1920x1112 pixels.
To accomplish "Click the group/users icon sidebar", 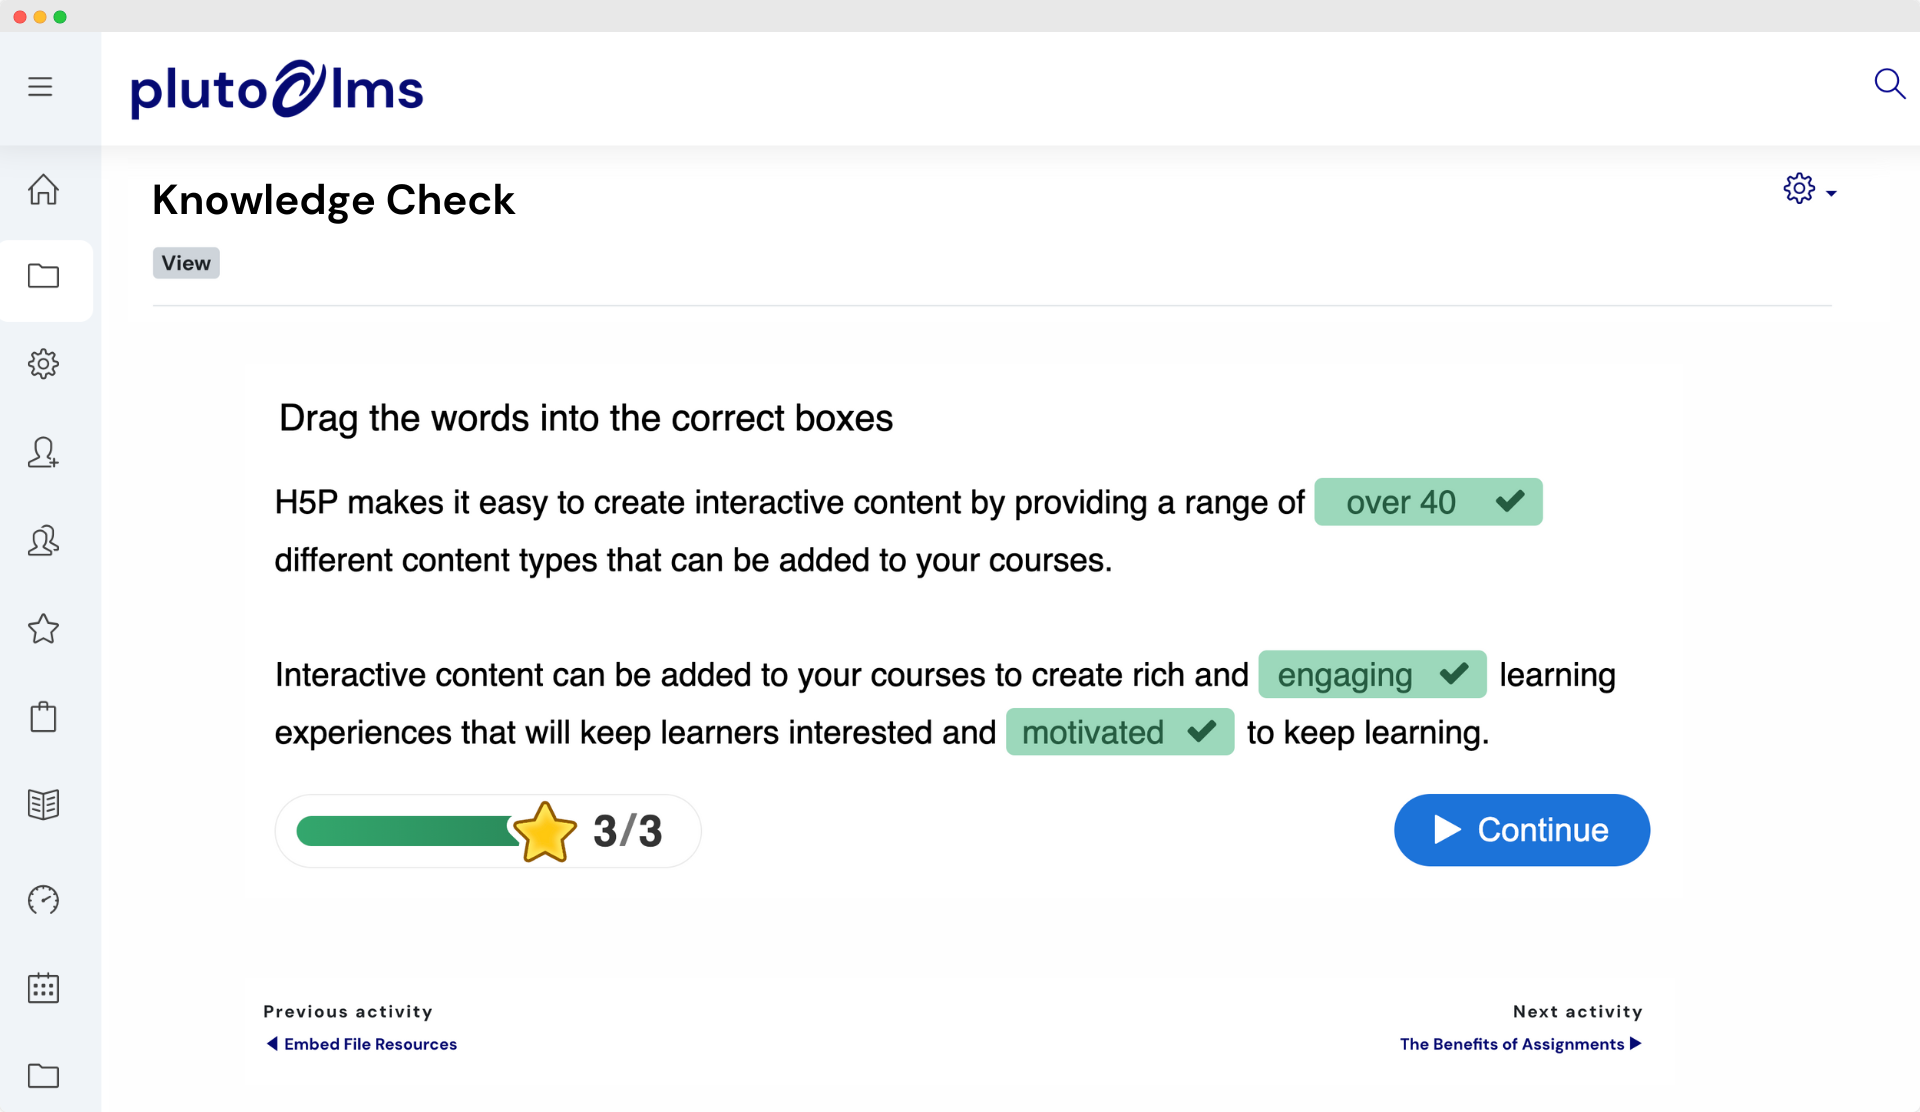I will [x=44, y=540].
